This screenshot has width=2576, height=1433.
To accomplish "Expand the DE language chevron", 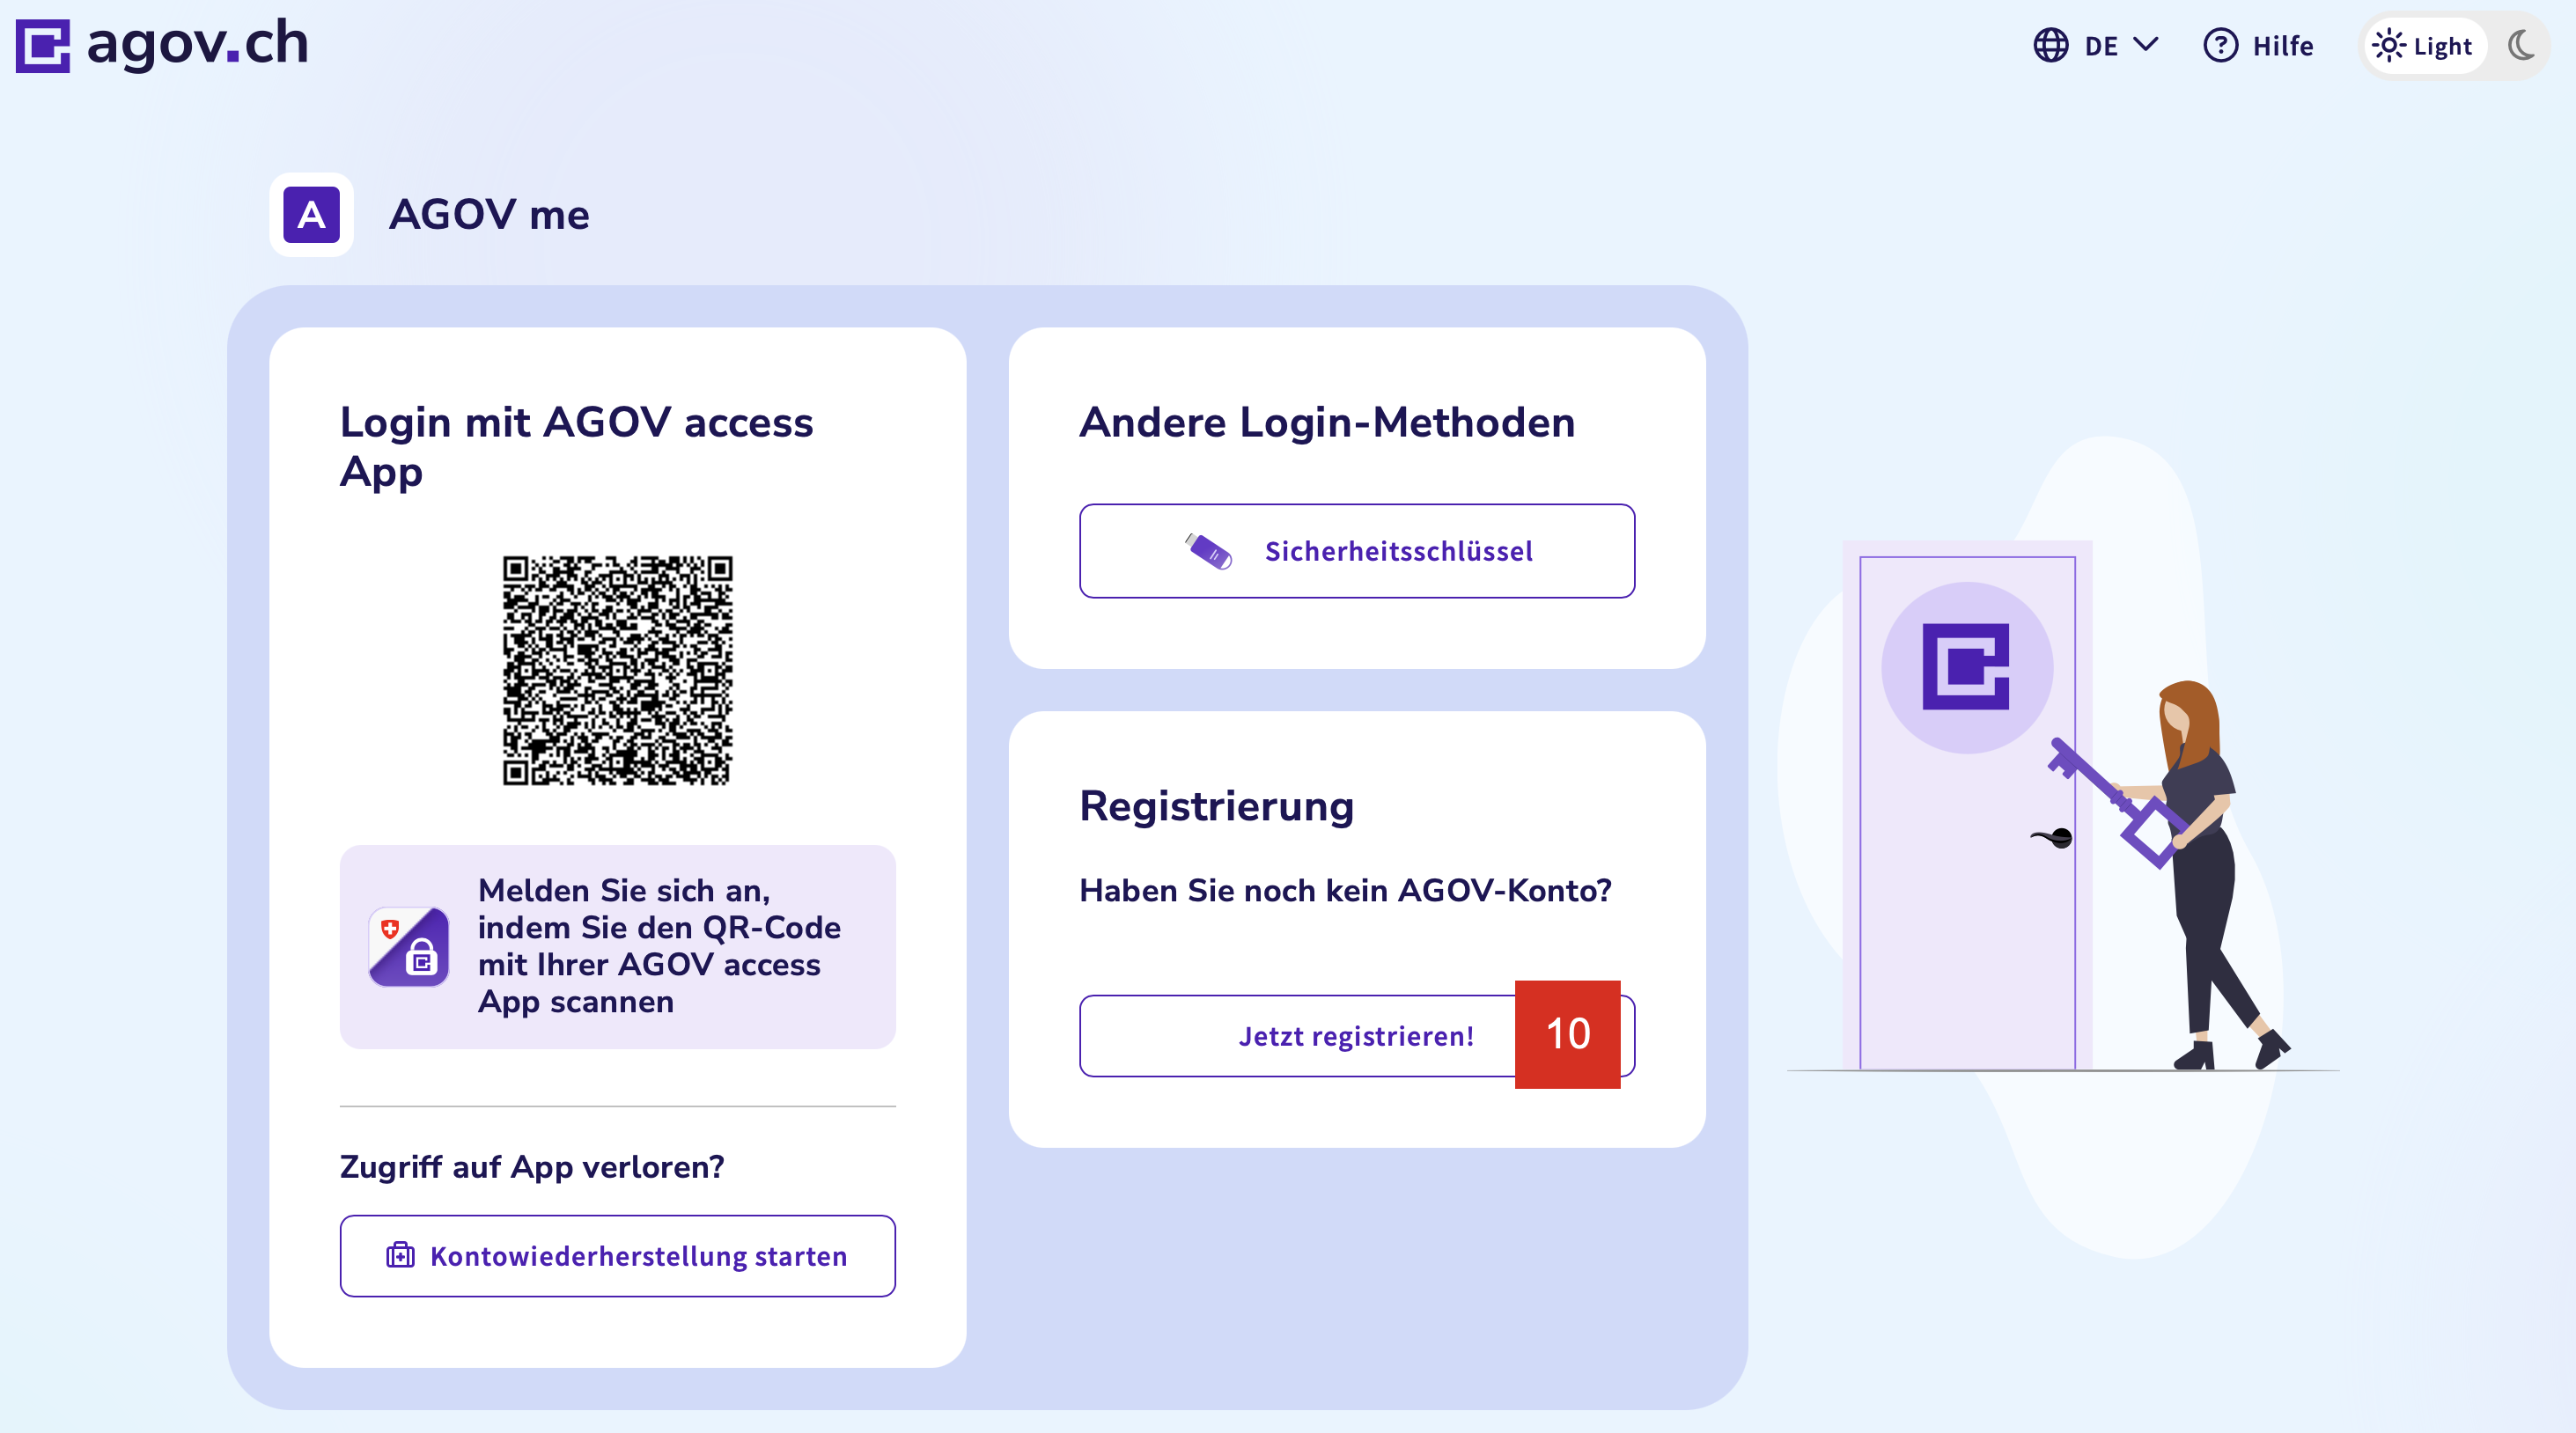I will click(2145, 45).
